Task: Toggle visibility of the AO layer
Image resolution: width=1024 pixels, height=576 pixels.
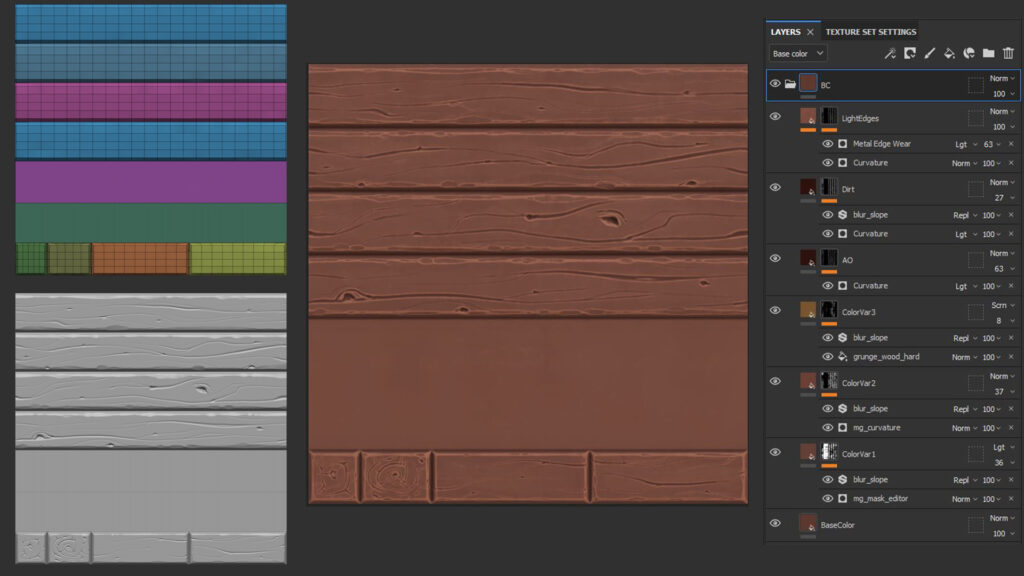Action: pyautogui.click(x=775, y=258)
